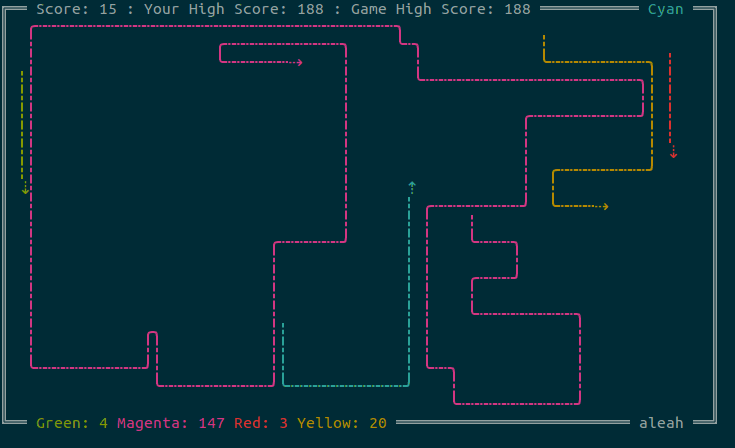Click the 'Green: 4' score entry
Image resolution: width=735 pixels, height=448 pixels.
coord(72,423)
